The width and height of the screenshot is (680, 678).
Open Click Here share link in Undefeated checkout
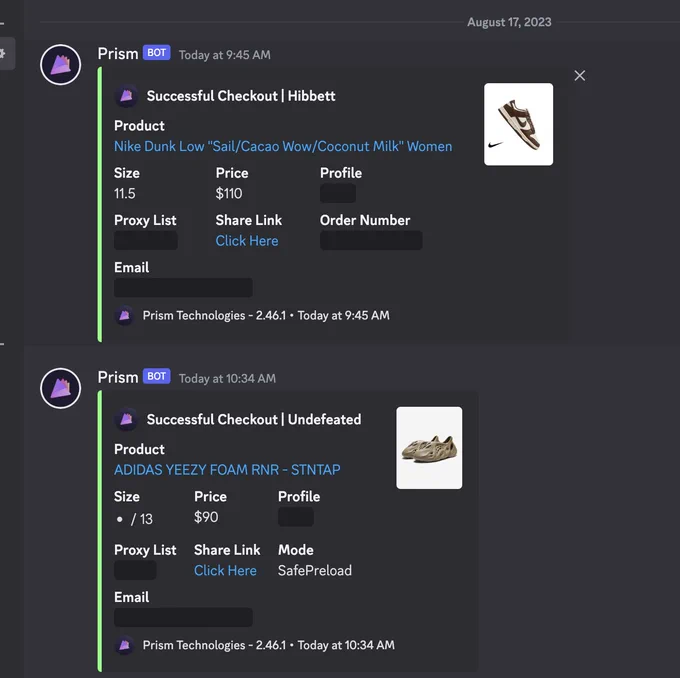click(x=225, y=570)
